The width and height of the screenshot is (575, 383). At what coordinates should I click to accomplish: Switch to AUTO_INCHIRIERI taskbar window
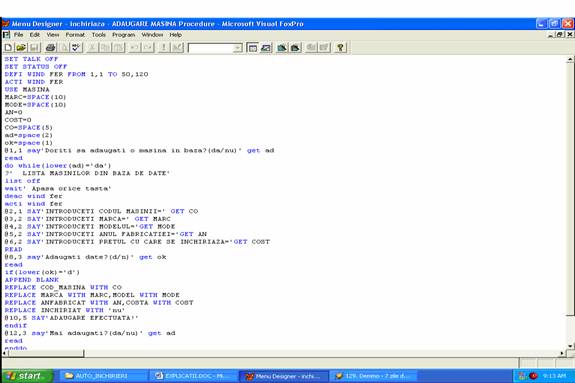tap(101, 376)
